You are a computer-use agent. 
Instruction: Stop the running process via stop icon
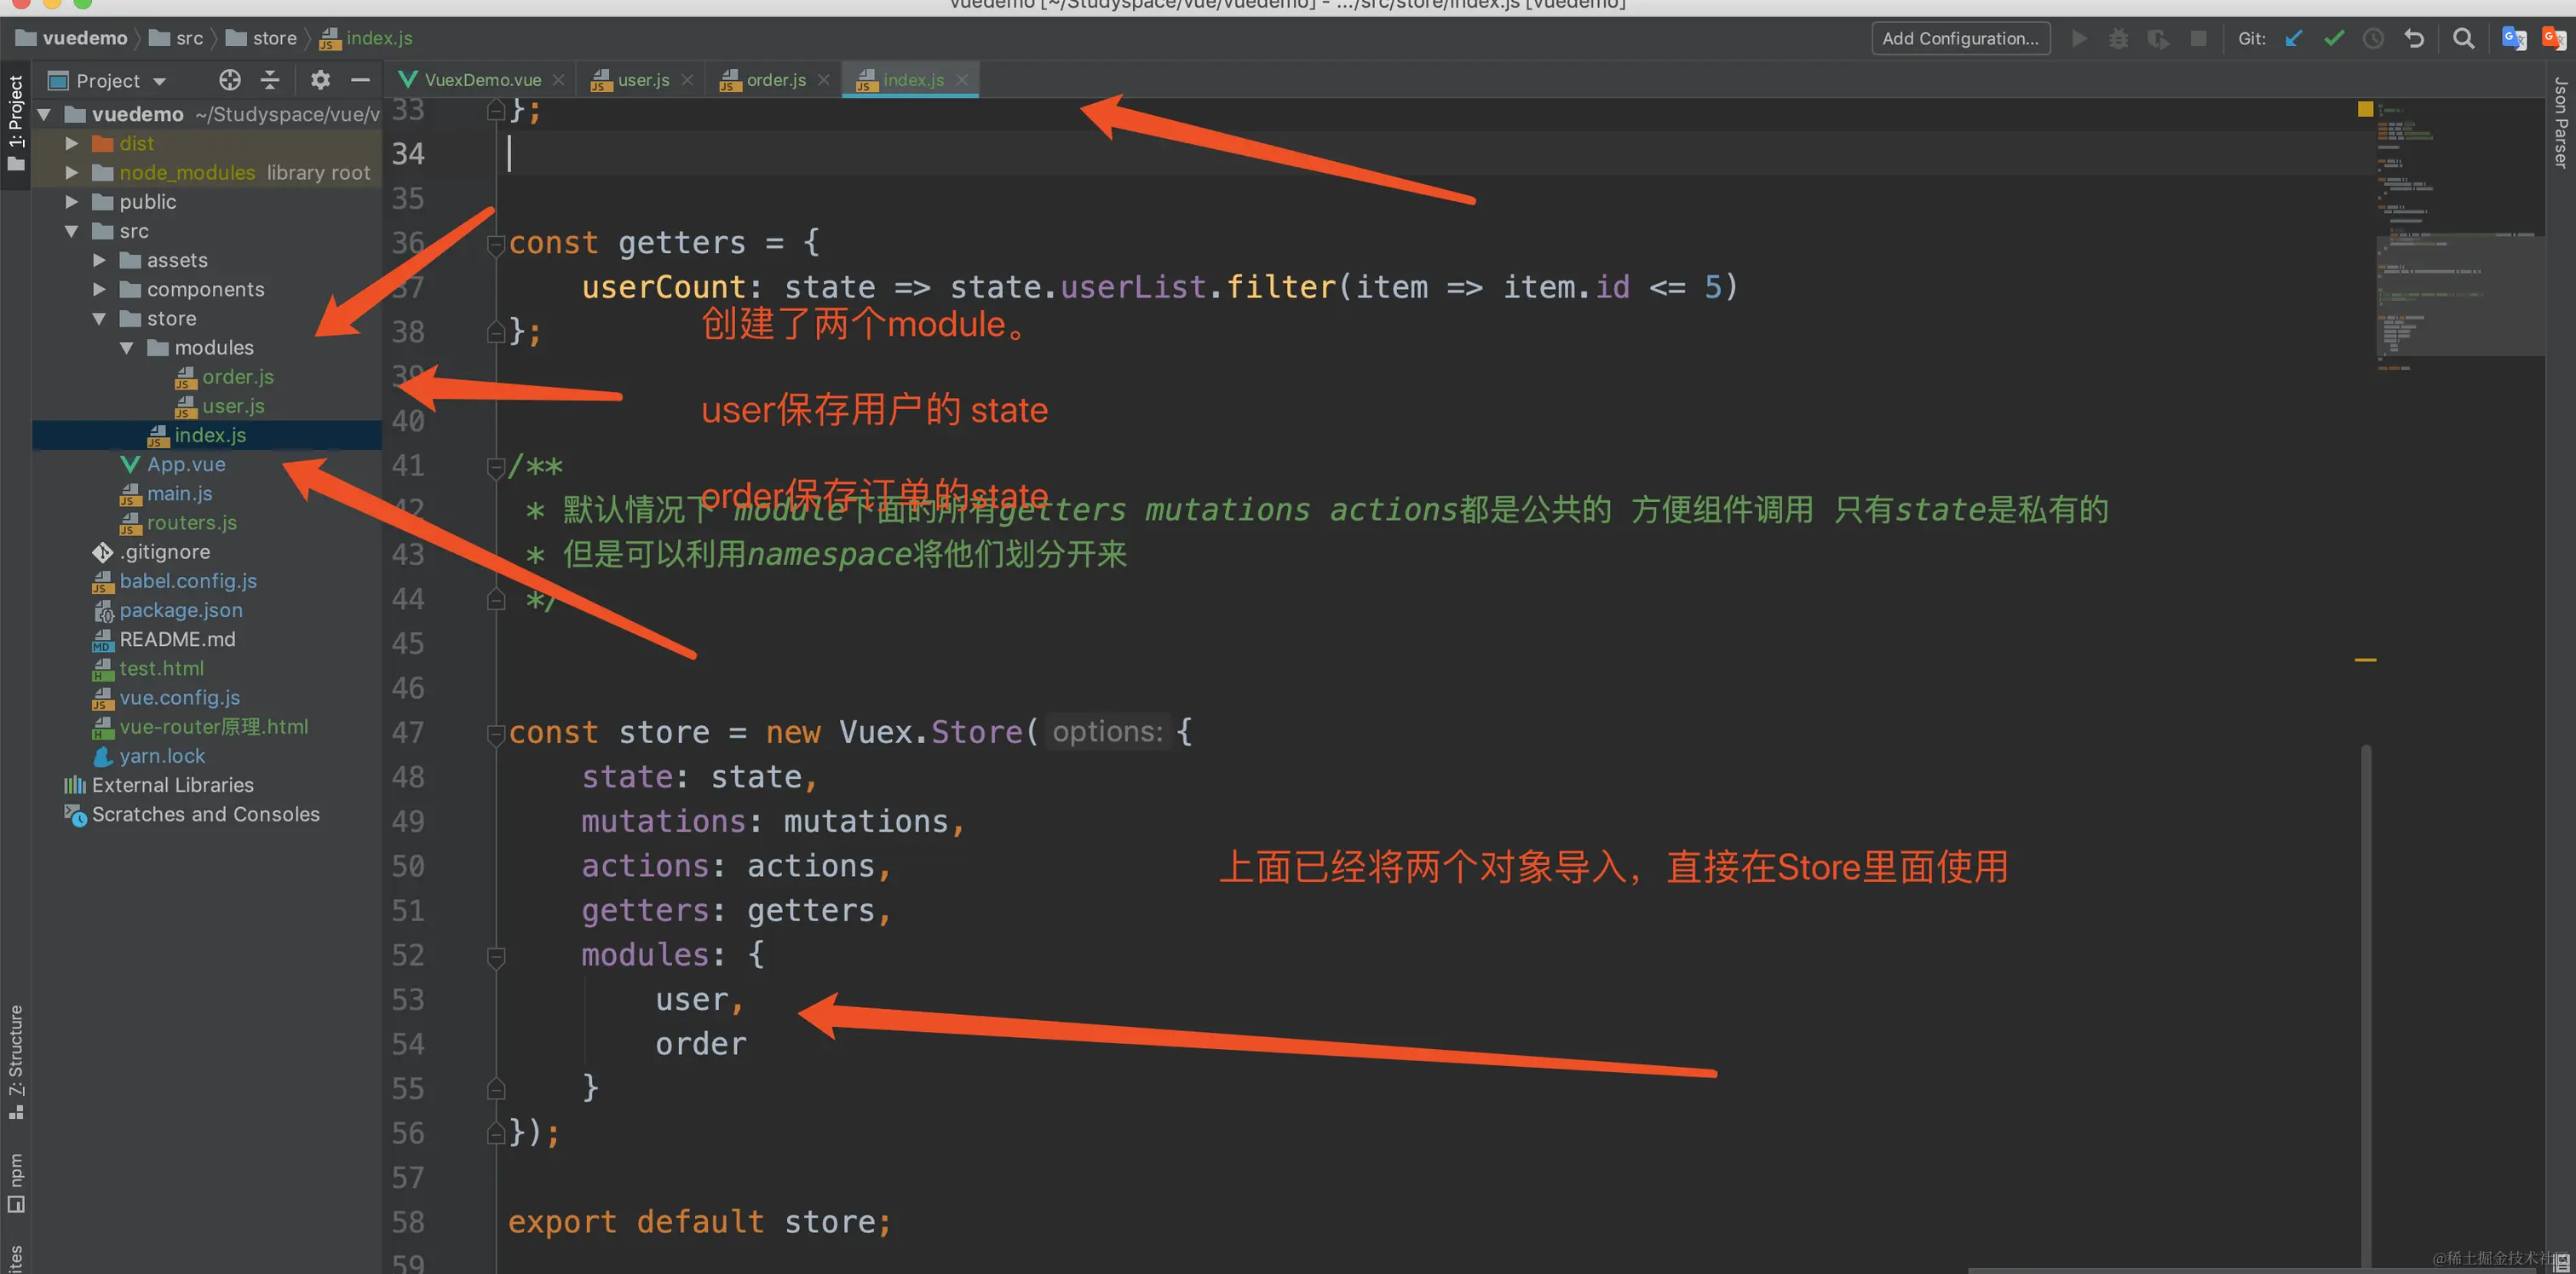[x=2198, y=38]
